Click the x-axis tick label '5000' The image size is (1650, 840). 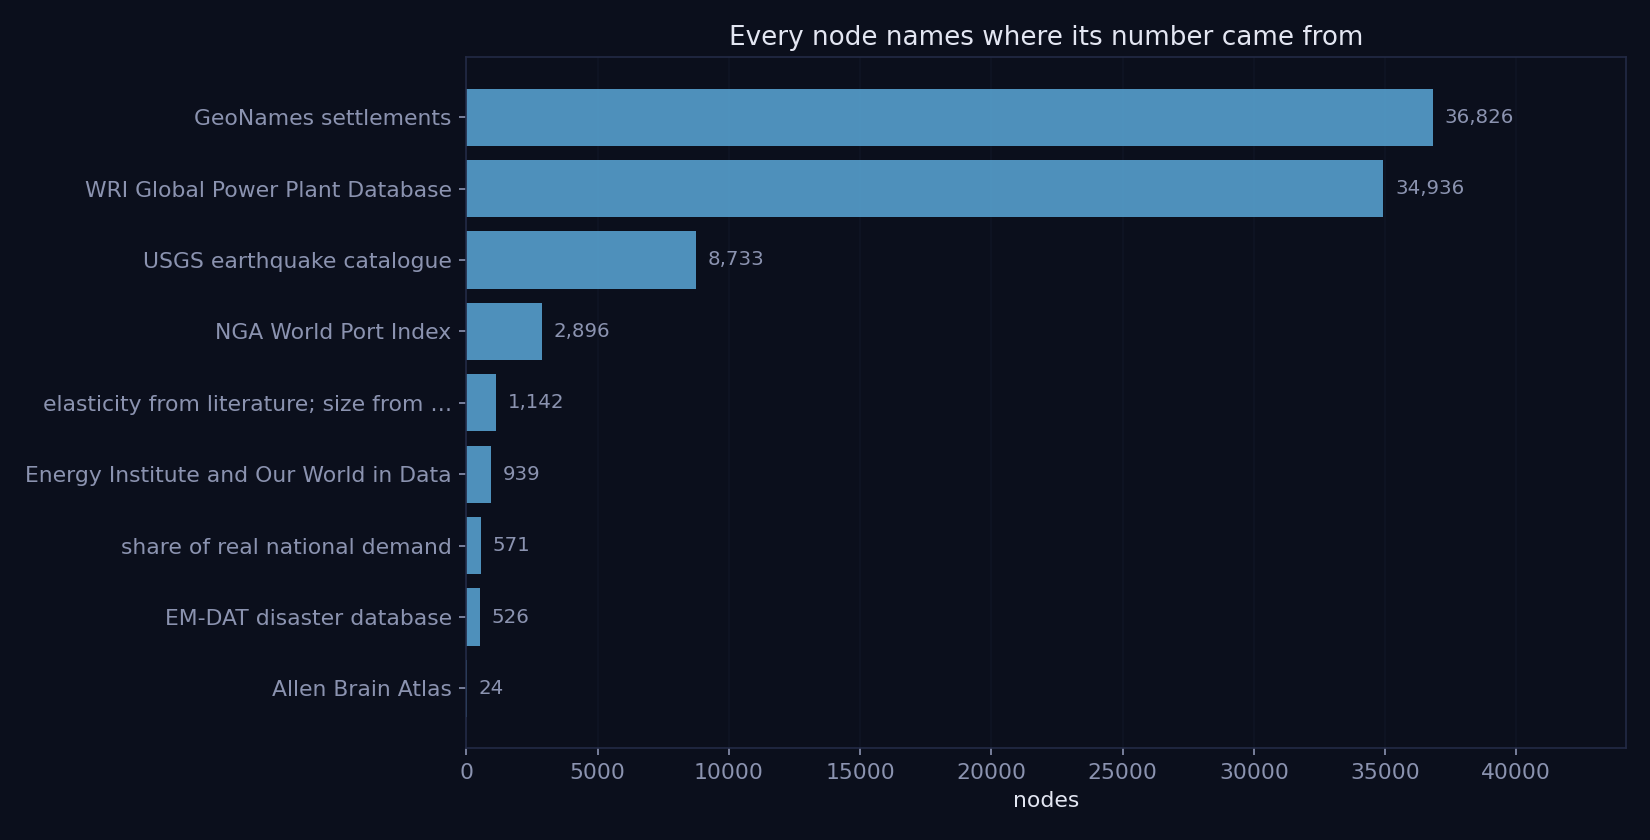[598, 772]
